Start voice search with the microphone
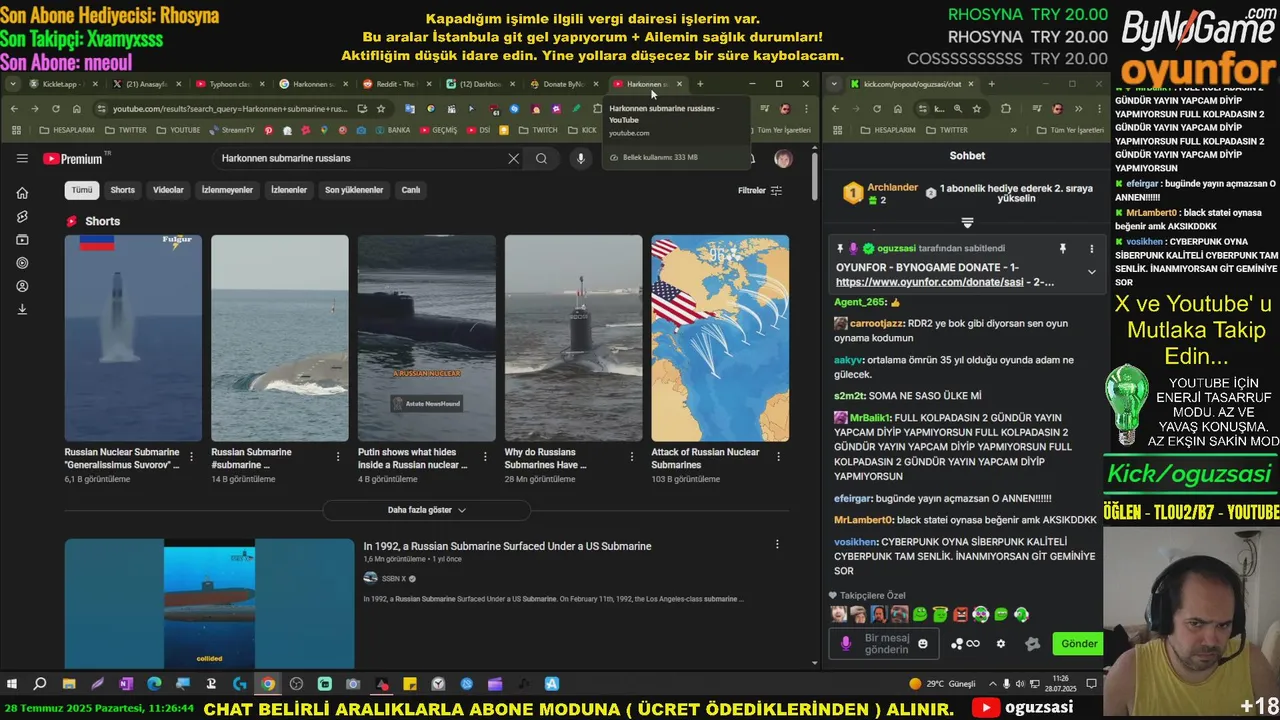 click(x=580, y=158)
